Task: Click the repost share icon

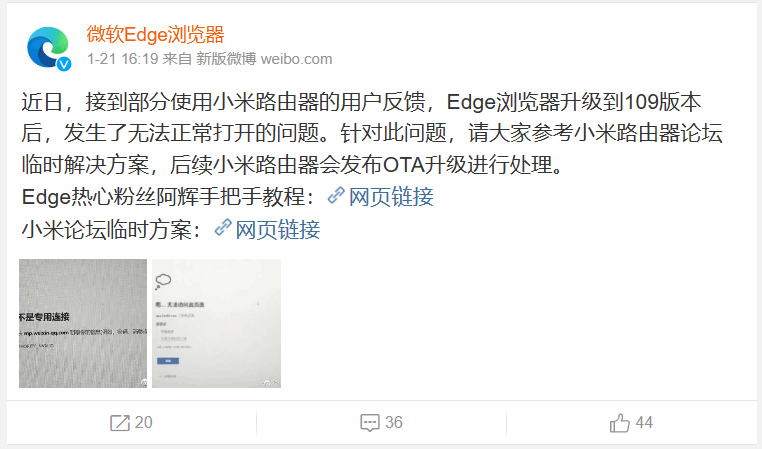Action: 120,423
